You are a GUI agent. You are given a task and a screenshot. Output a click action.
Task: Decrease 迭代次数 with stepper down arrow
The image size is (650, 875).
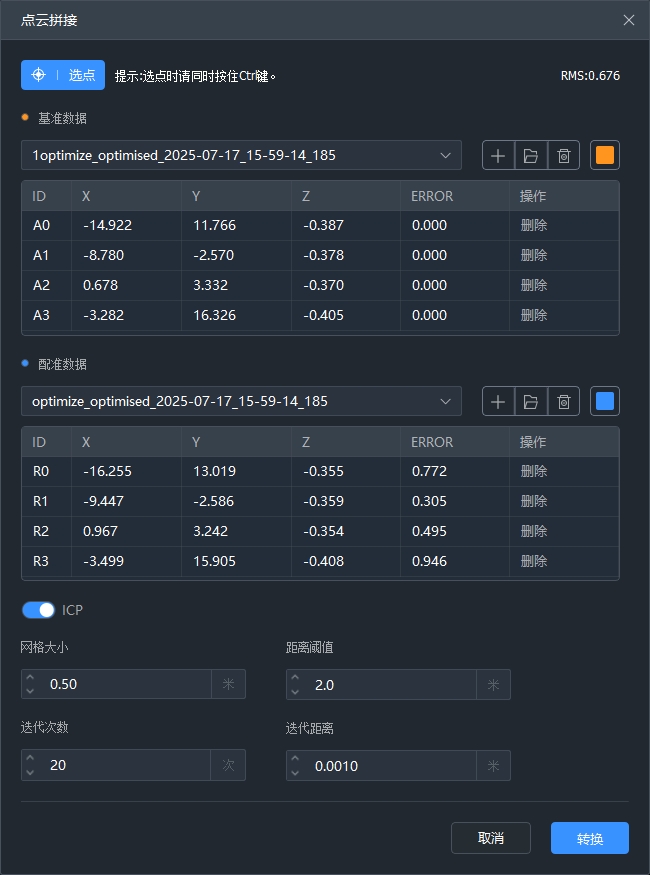point(30,772)
